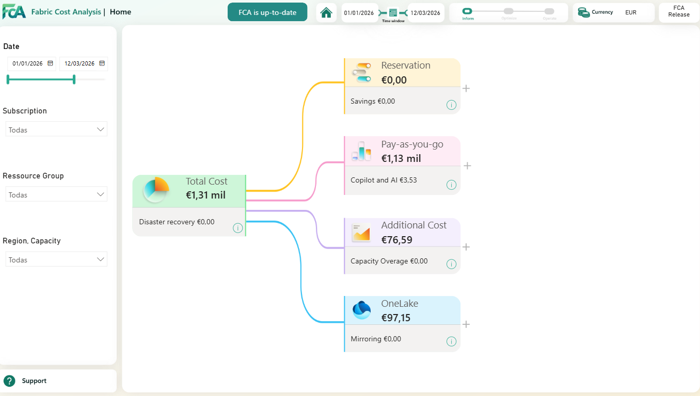Expand the Additional Cost card with plus
The image size is (700, 396).
click(x=466, y=247)
